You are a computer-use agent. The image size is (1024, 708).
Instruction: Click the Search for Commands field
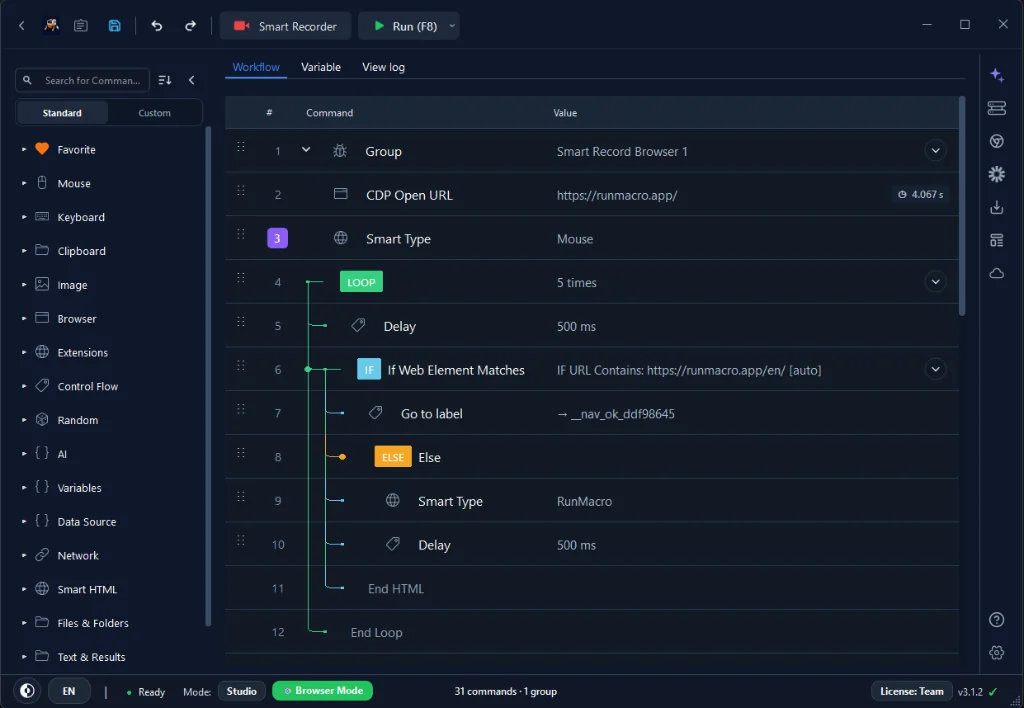click(x=83, y=80)
